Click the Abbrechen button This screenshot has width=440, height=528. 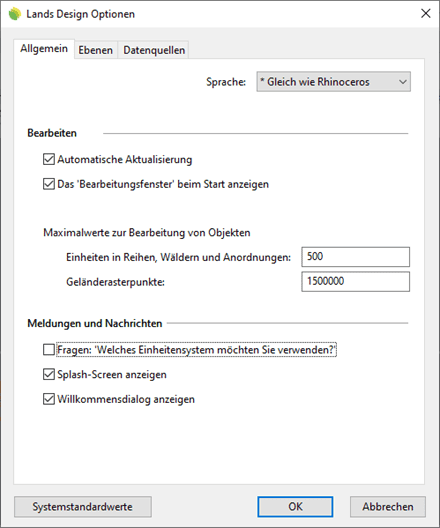(x=387, y=507)
